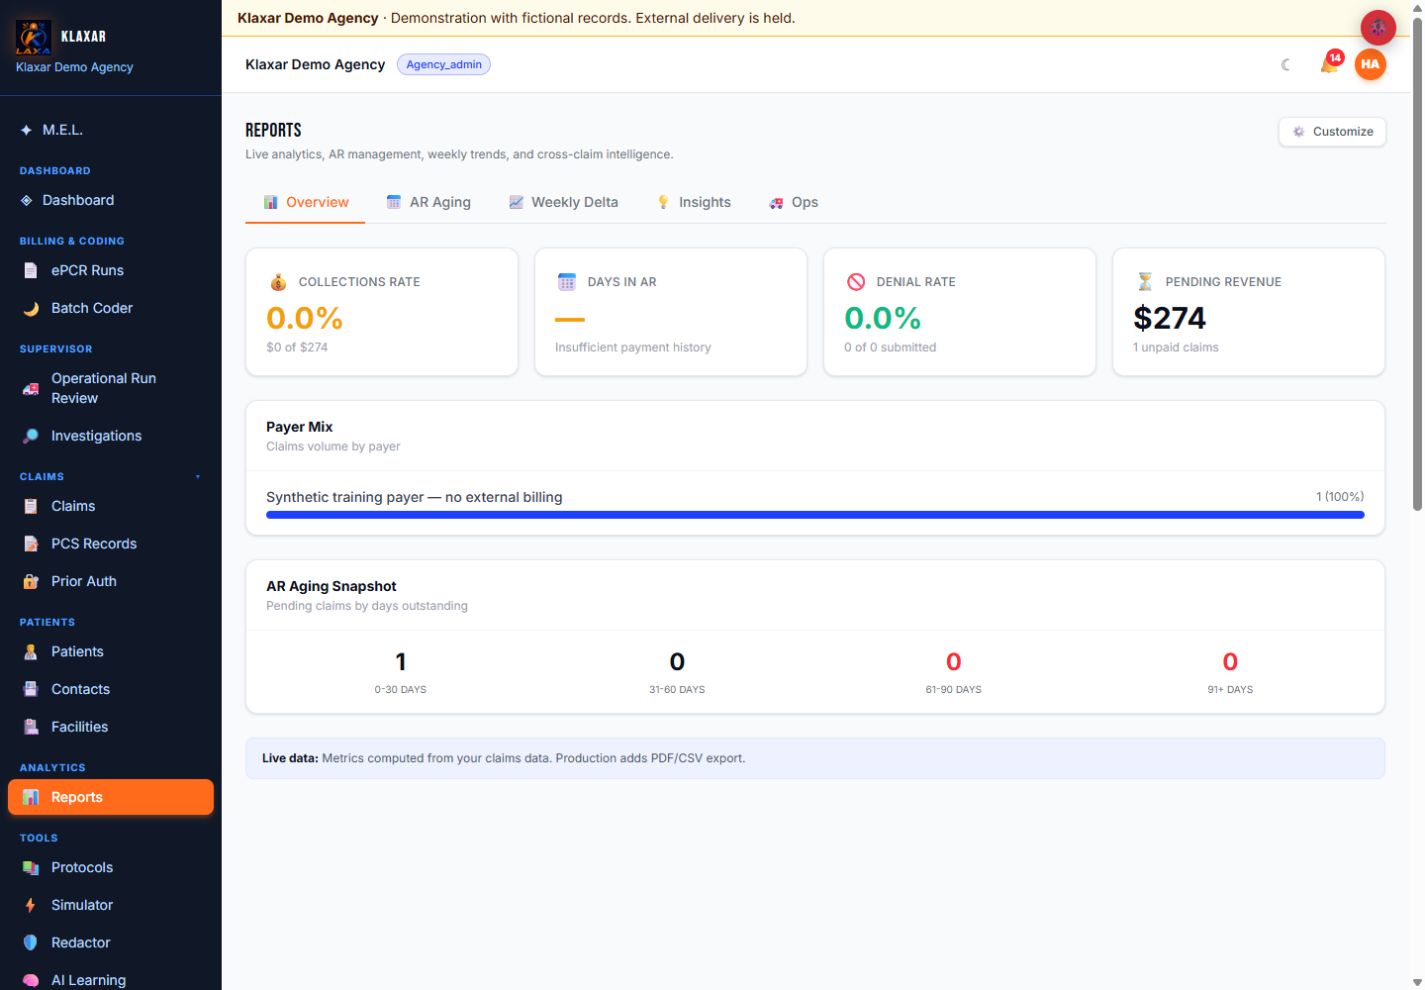Click the Collections Rate 0.0% value
The height and width of the screenshot is (990, 1425).
coord(304,318)
